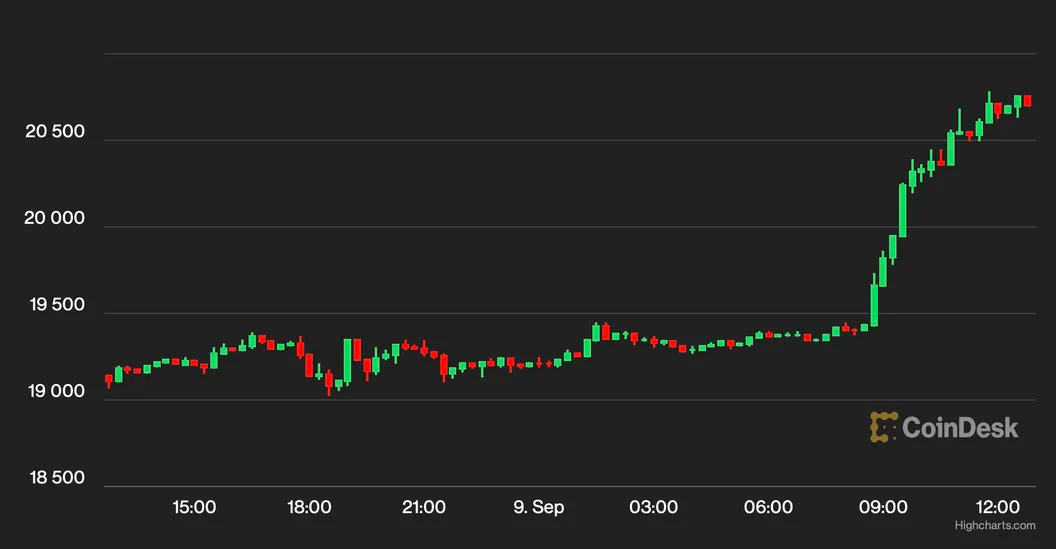
Task: Select the 12:00 time axis label
Action: pos(998,507)
